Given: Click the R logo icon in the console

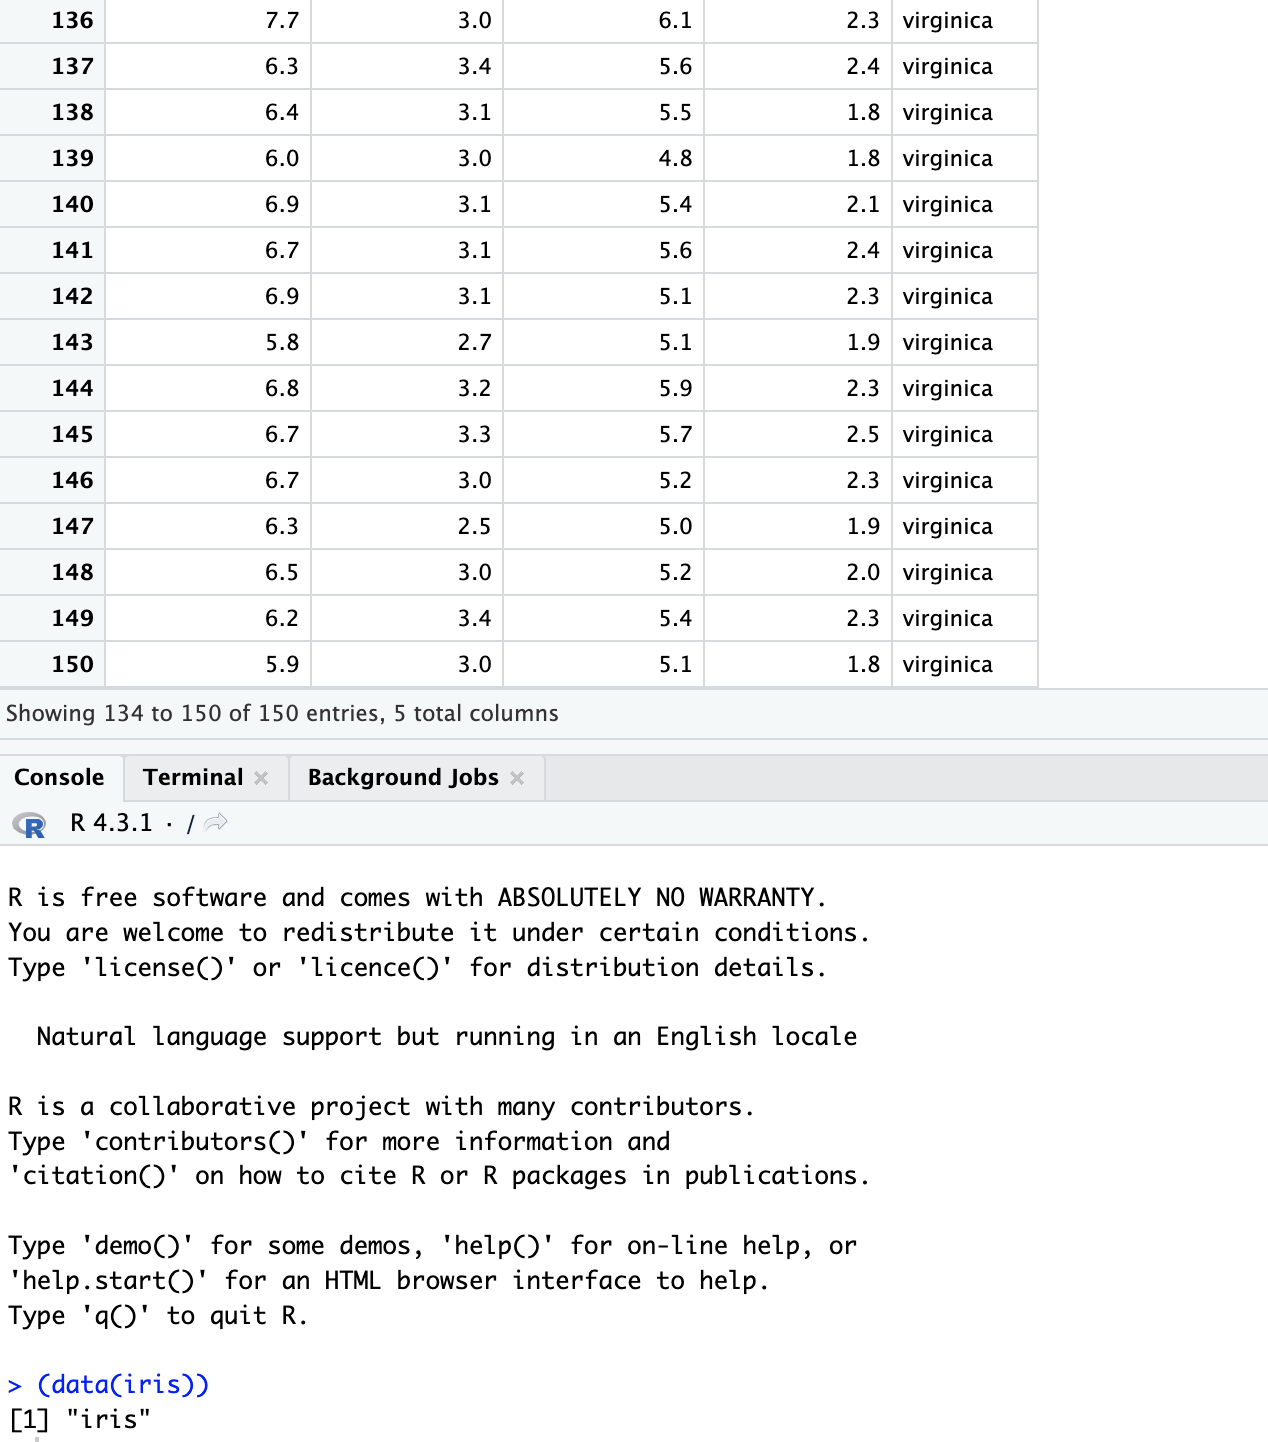Looking at the screenshot, I should [28, 826].
